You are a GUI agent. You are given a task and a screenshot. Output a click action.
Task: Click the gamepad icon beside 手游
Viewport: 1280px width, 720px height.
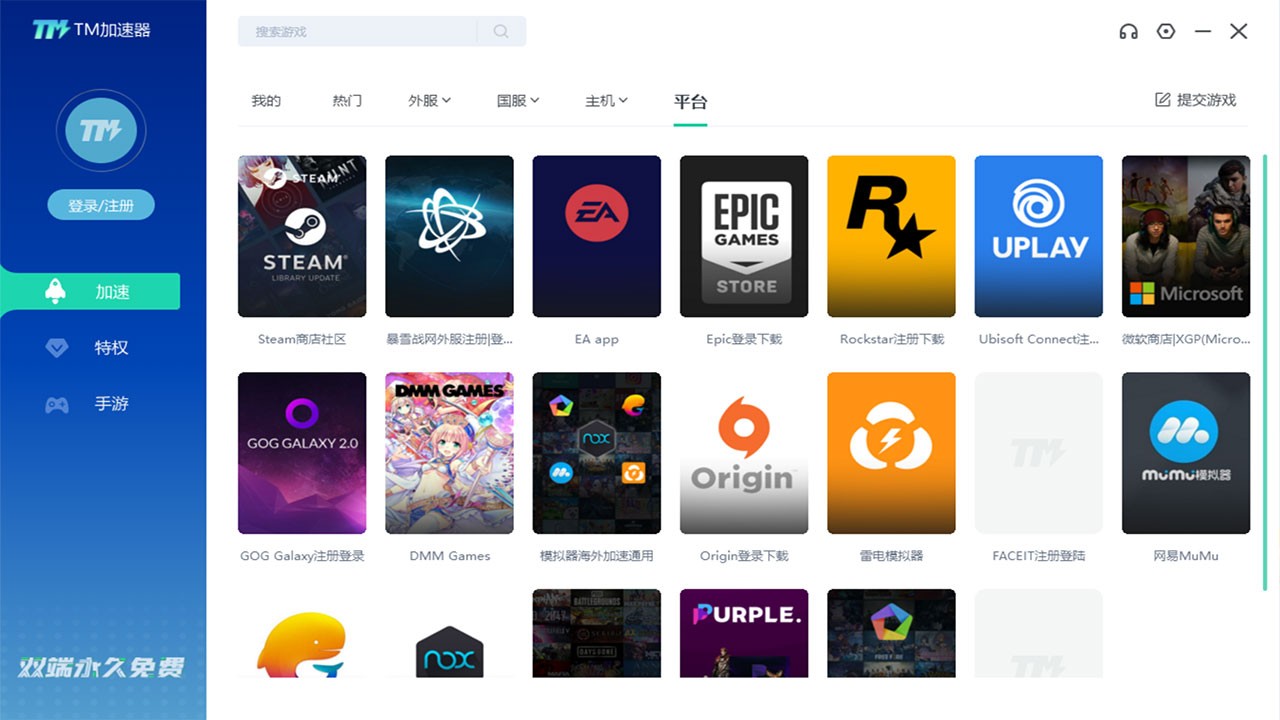[57, 404]
